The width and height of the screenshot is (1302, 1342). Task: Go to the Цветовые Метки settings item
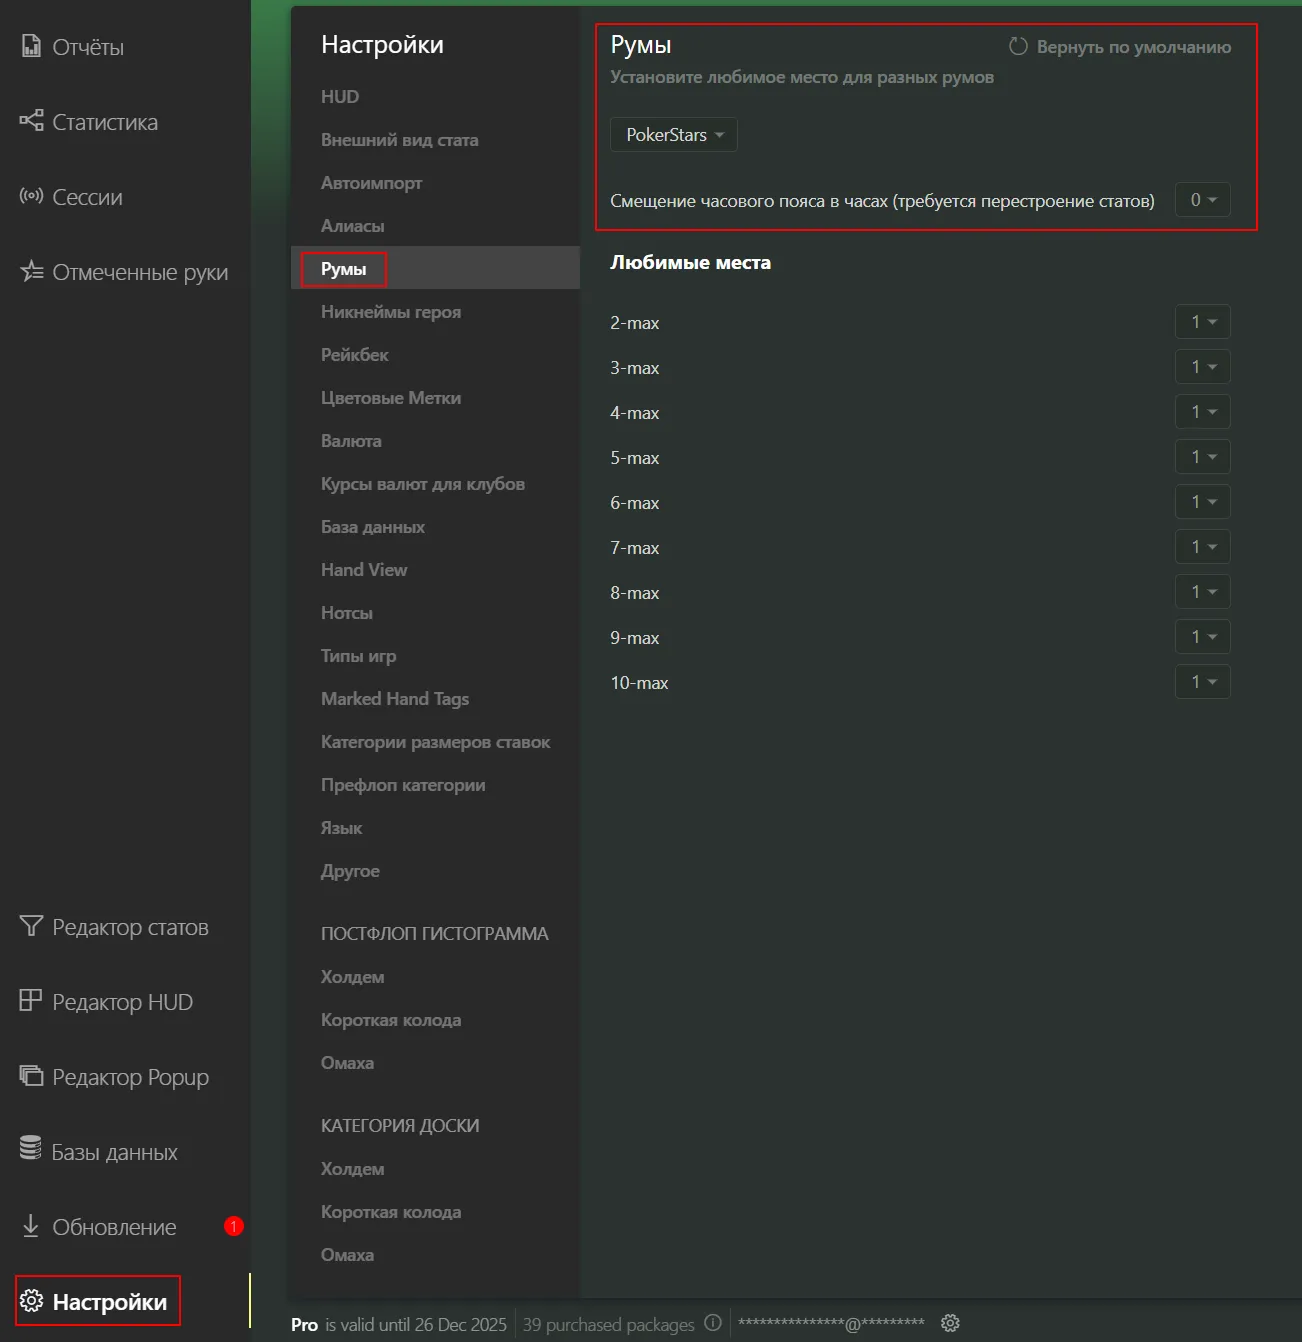point(390,398)
